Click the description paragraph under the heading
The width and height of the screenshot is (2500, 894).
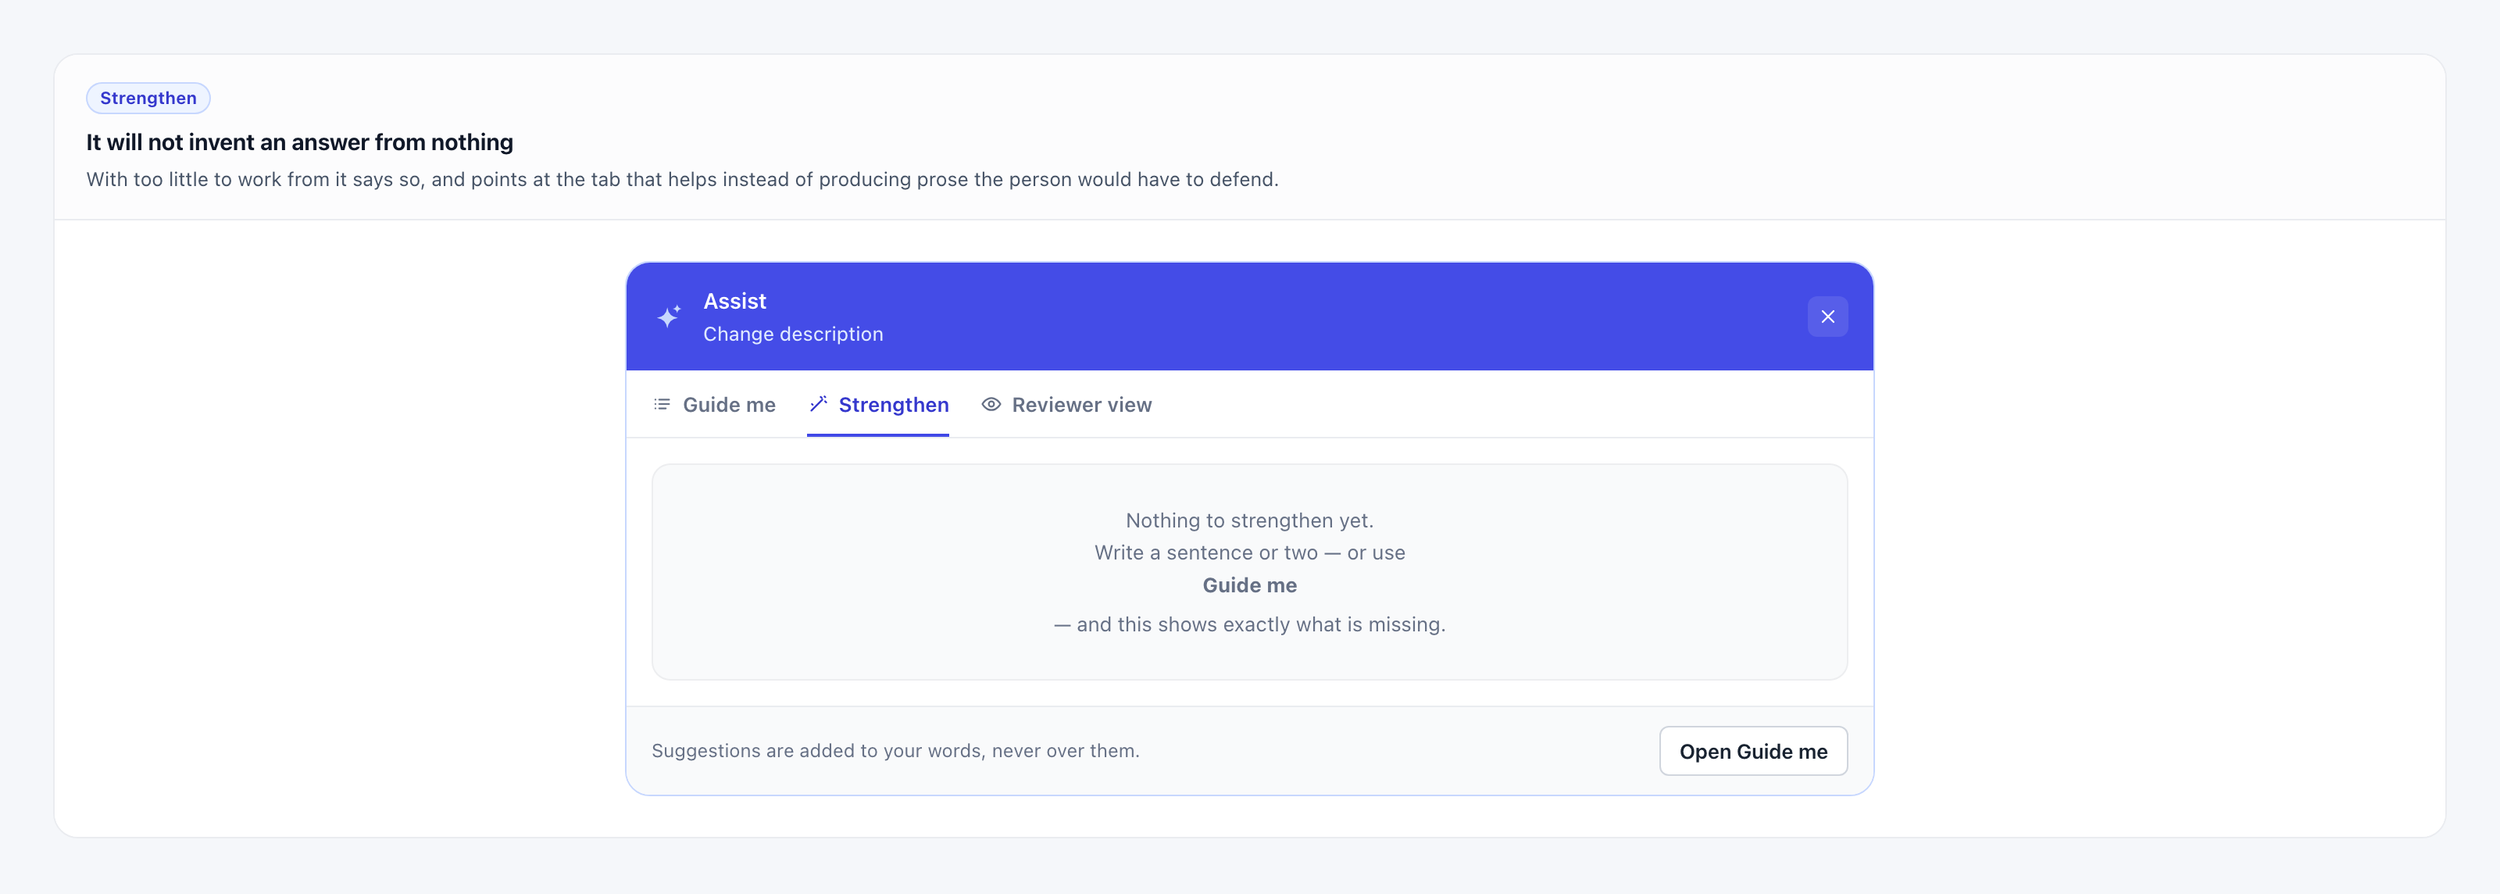(x=682, y=180)
